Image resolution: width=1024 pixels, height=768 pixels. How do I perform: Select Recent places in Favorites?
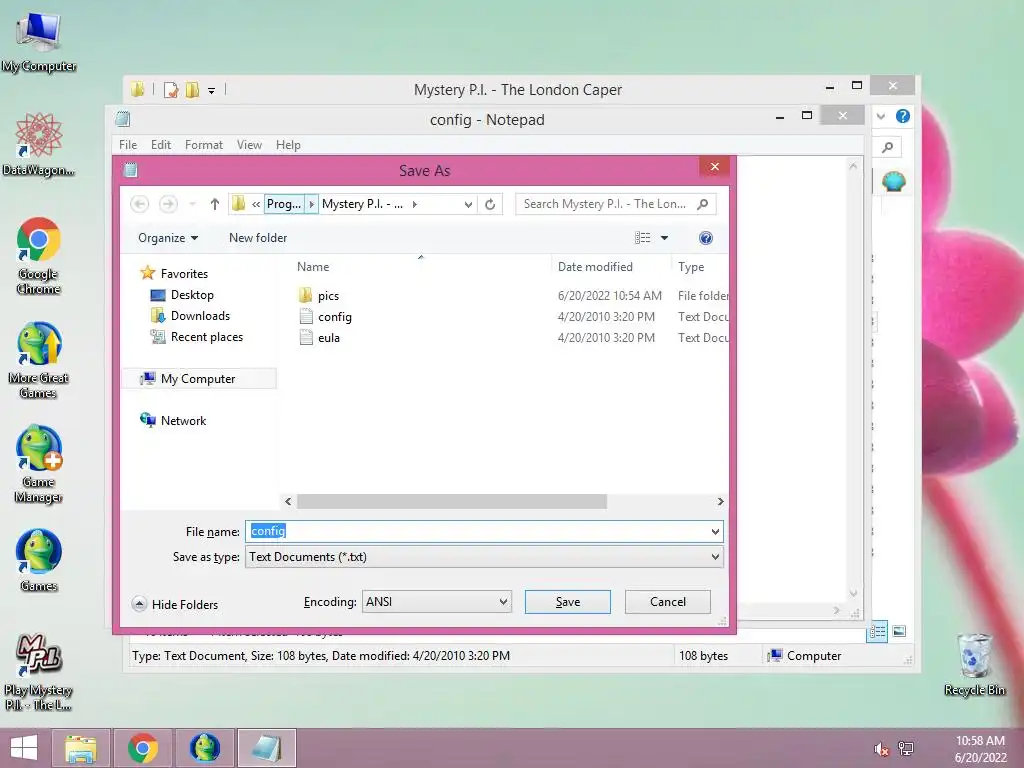click(197, 337)
